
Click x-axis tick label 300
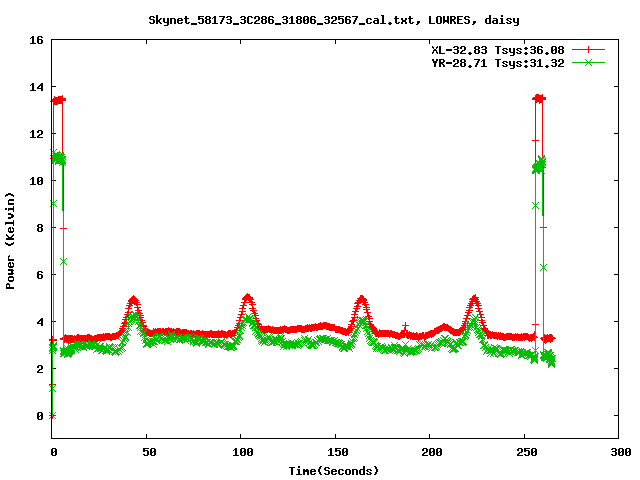click(621, 452)
